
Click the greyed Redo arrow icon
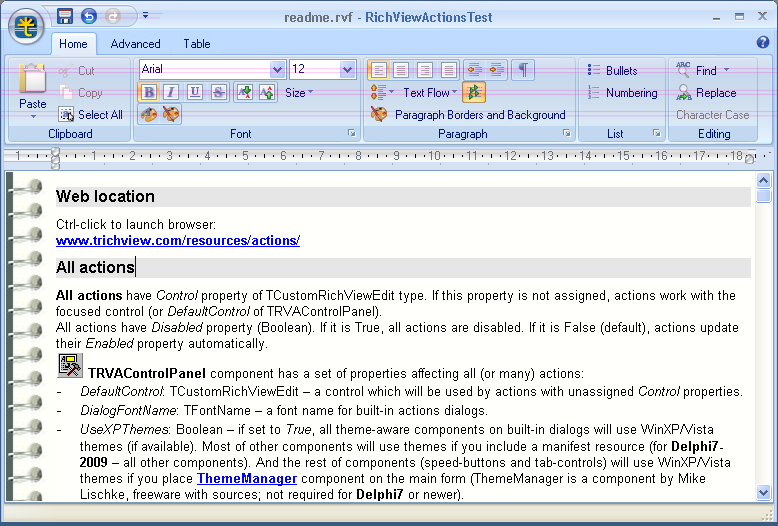coord(113,16)
